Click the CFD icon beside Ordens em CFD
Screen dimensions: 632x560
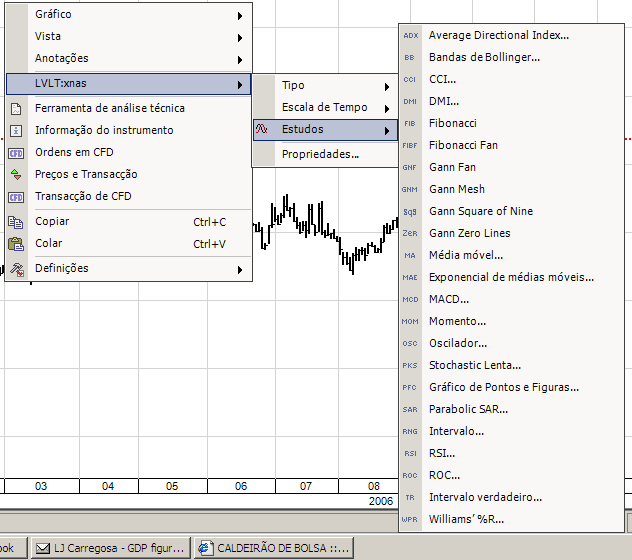pyautogui.click(x=16, y=153)
